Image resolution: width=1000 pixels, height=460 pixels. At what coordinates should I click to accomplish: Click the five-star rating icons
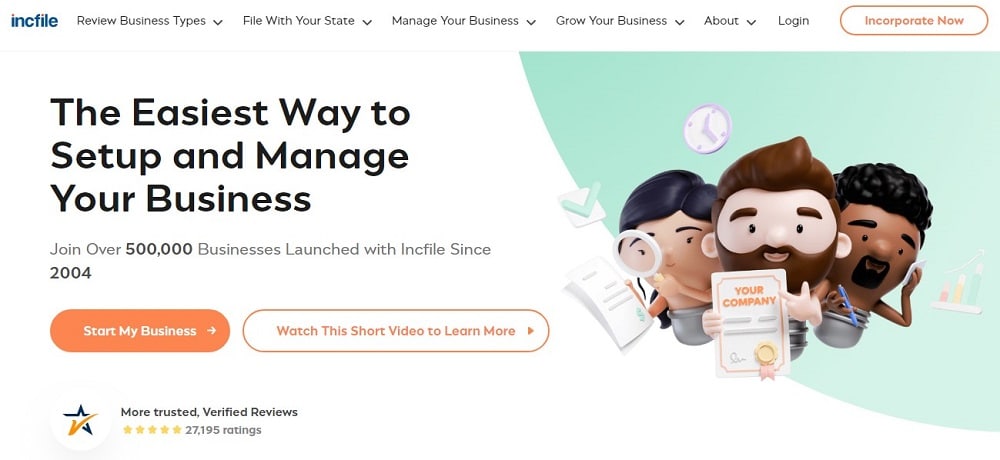pyautogui.click(x=152, y=430)
